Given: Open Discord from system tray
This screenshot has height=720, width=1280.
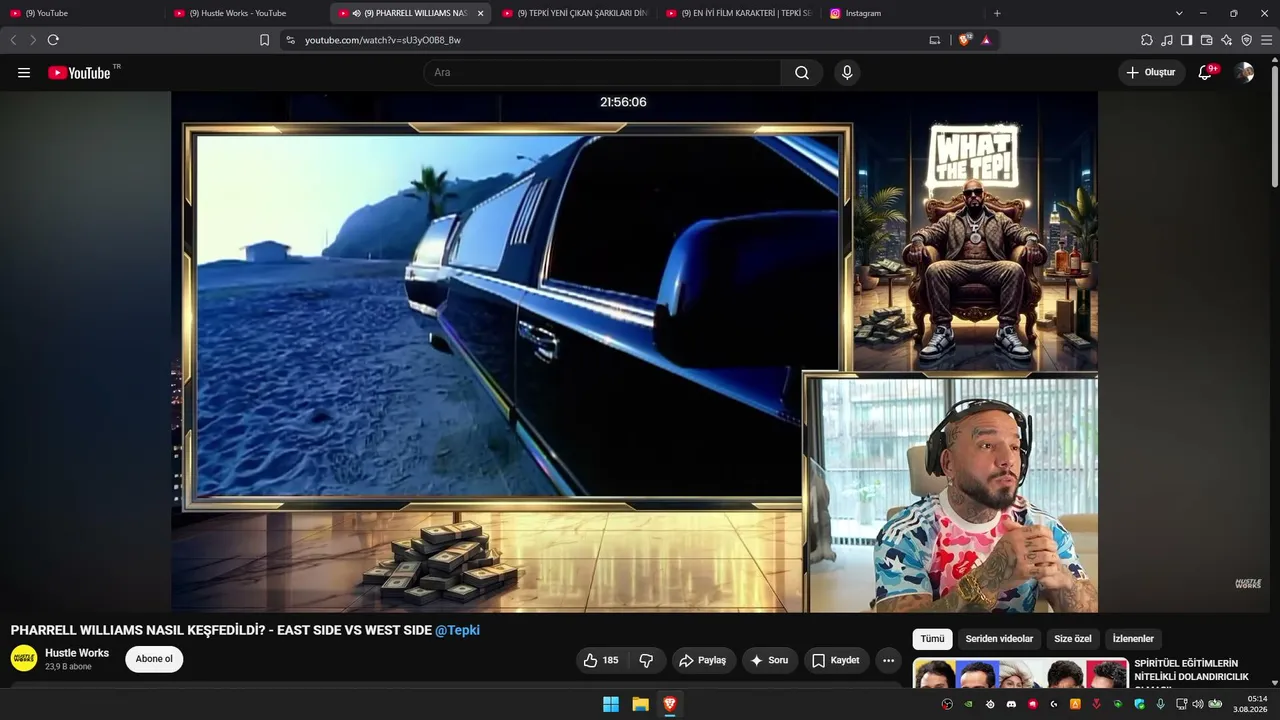Looking at the screenshot, I should pyautogui.click(x=1011, y=704).
